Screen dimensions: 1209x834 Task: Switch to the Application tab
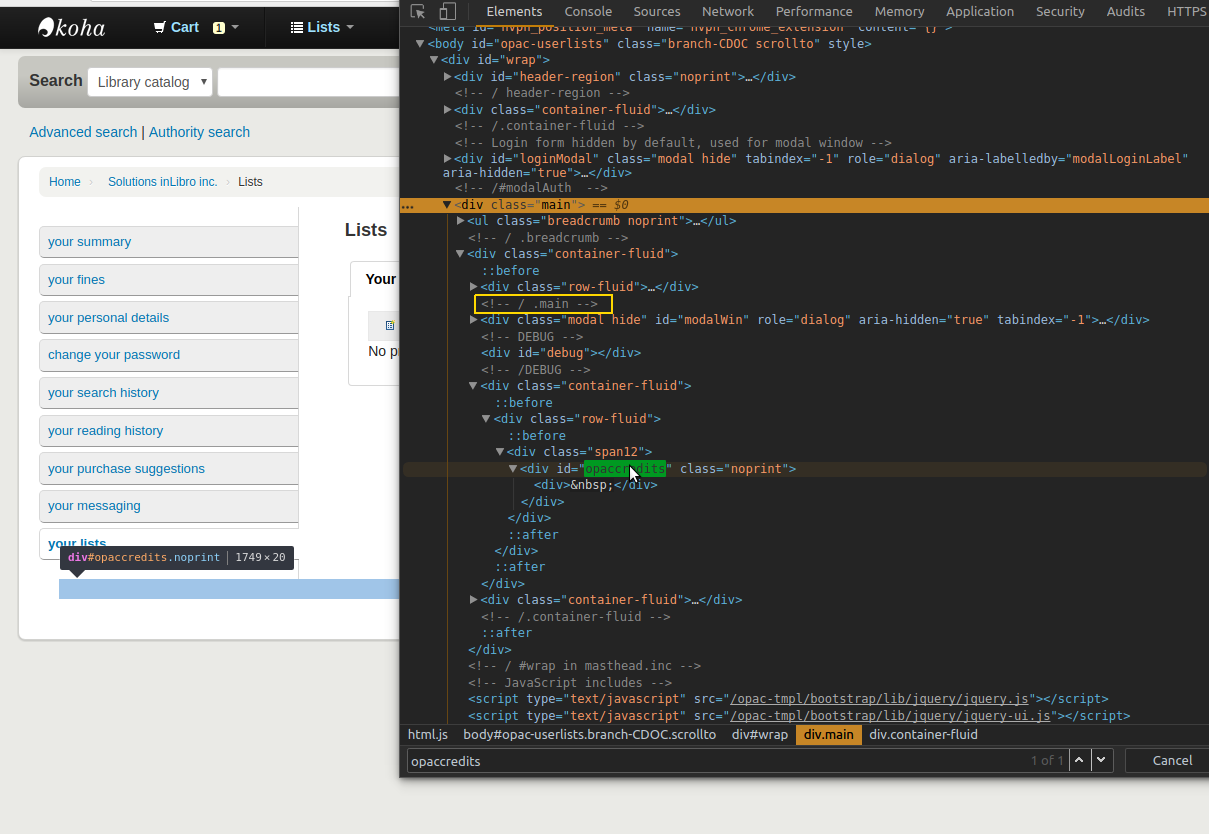tap(979, 12)
